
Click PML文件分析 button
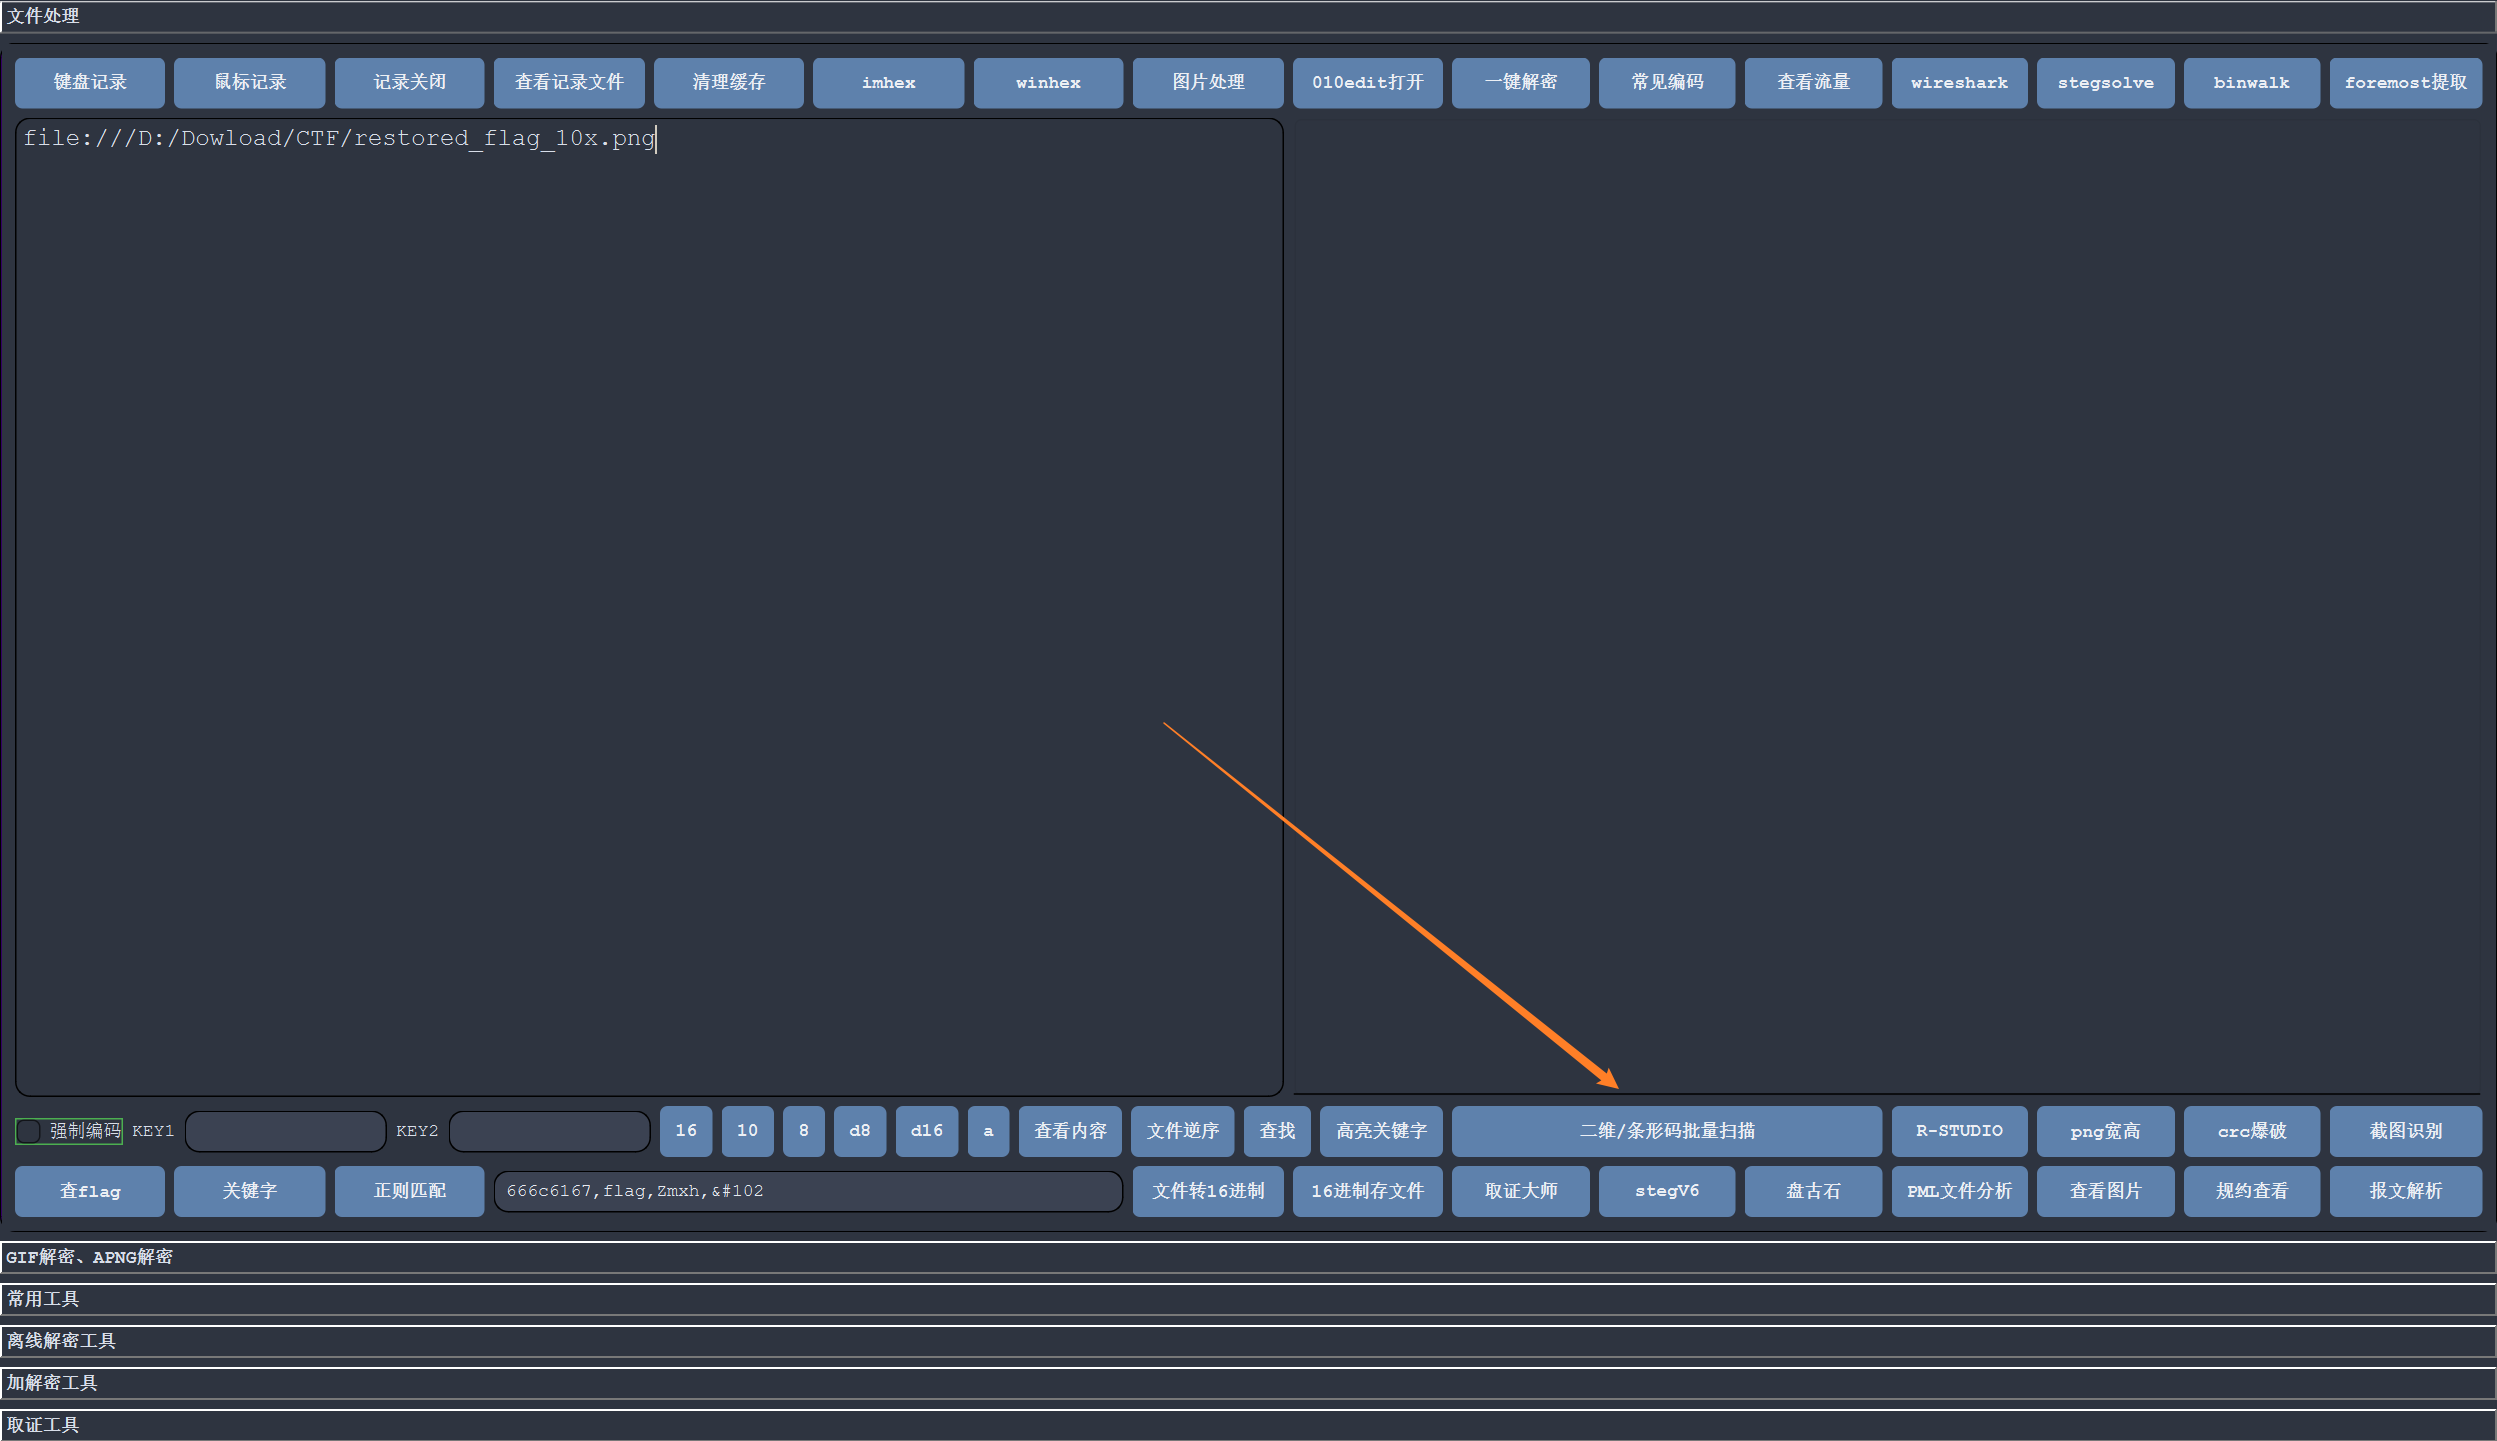coord(1960,1191)
